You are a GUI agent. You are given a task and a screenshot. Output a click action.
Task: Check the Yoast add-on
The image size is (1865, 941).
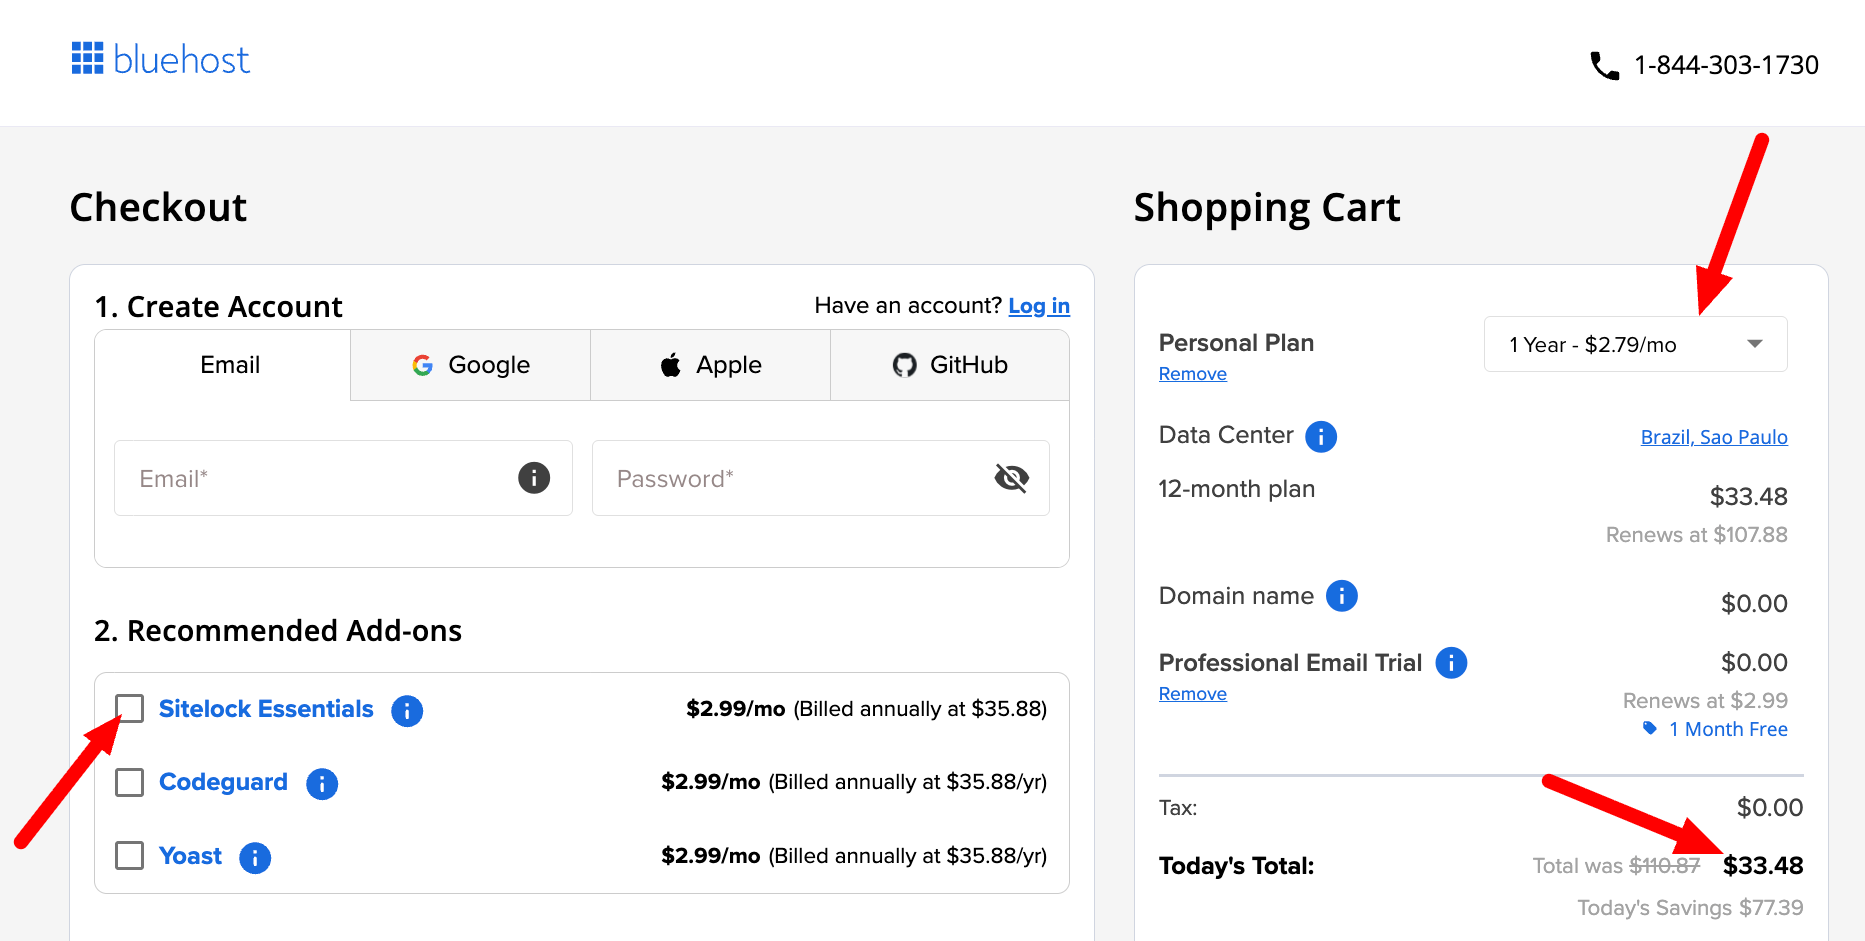129,856
